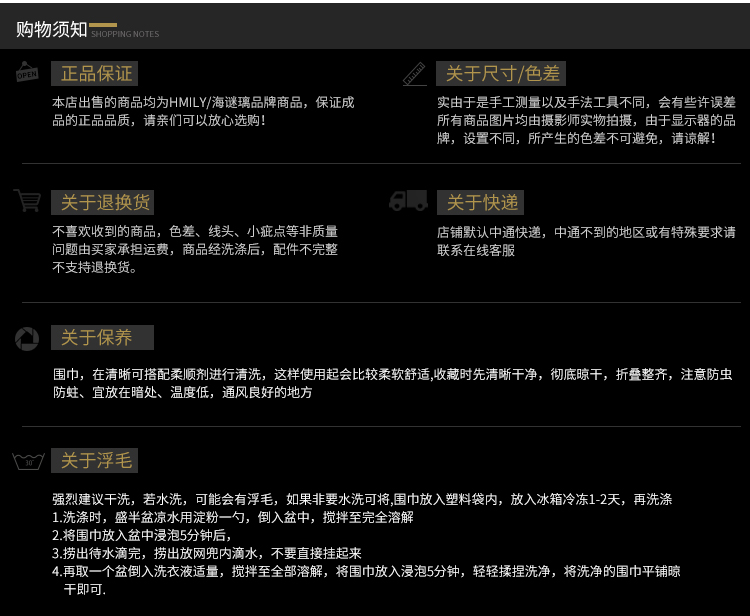The width and height of the screenshot is (750, 616).
Task: Click the round care icon beside 关于保养
Action: pos(27,338)
